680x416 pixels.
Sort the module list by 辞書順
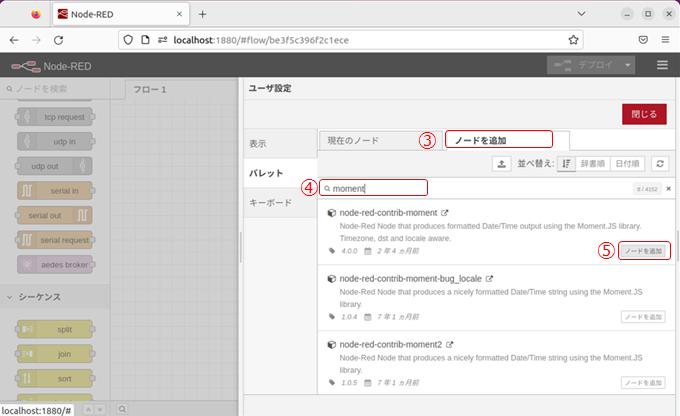[x=592, y=164]
